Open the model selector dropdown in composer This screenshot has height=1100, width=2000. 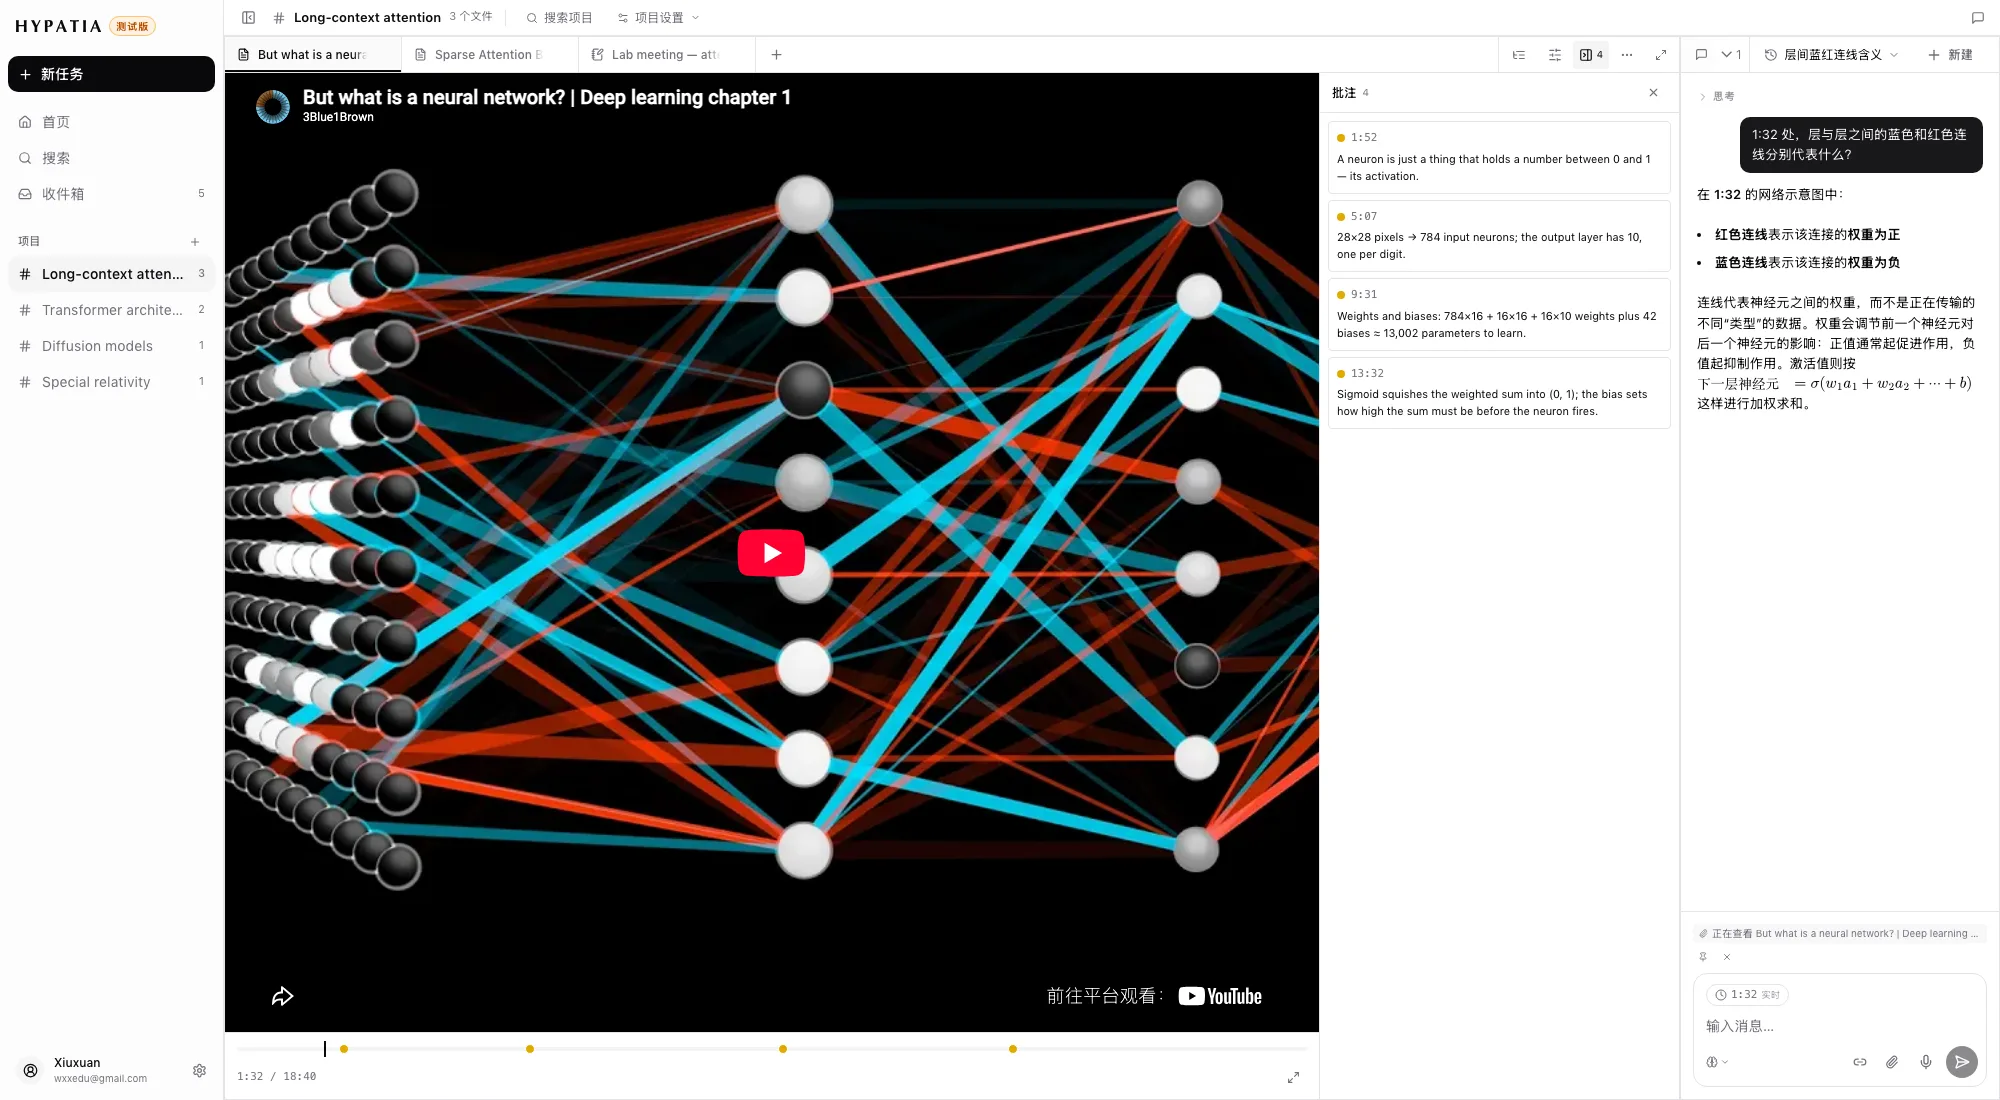point(1717,1062)
